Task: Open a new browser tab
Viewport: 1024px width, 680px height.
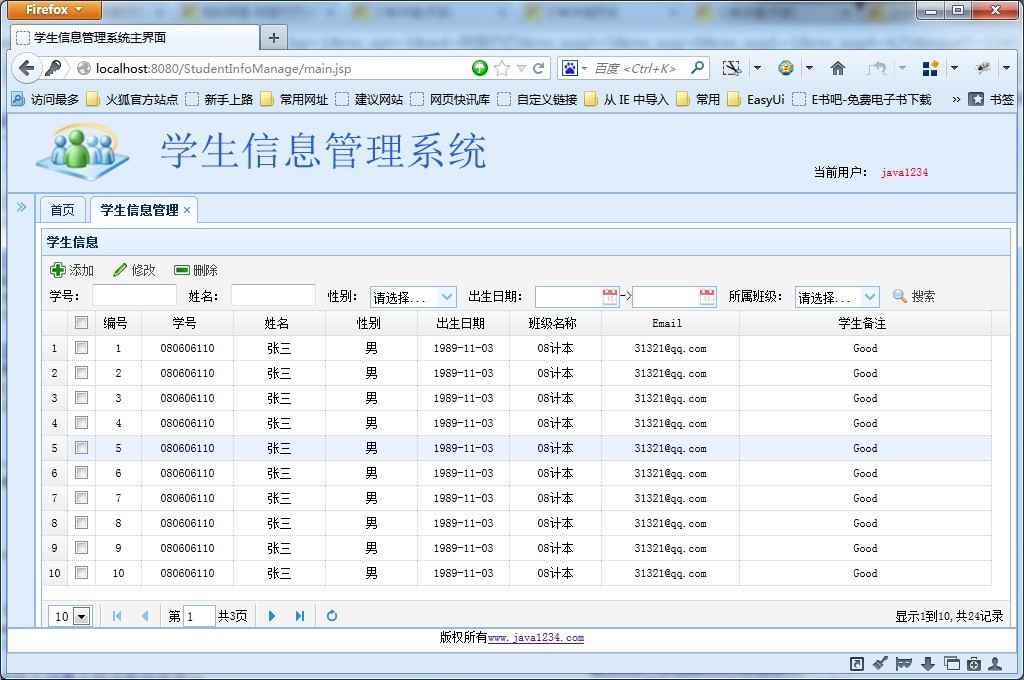Action: tap(274, 38)
